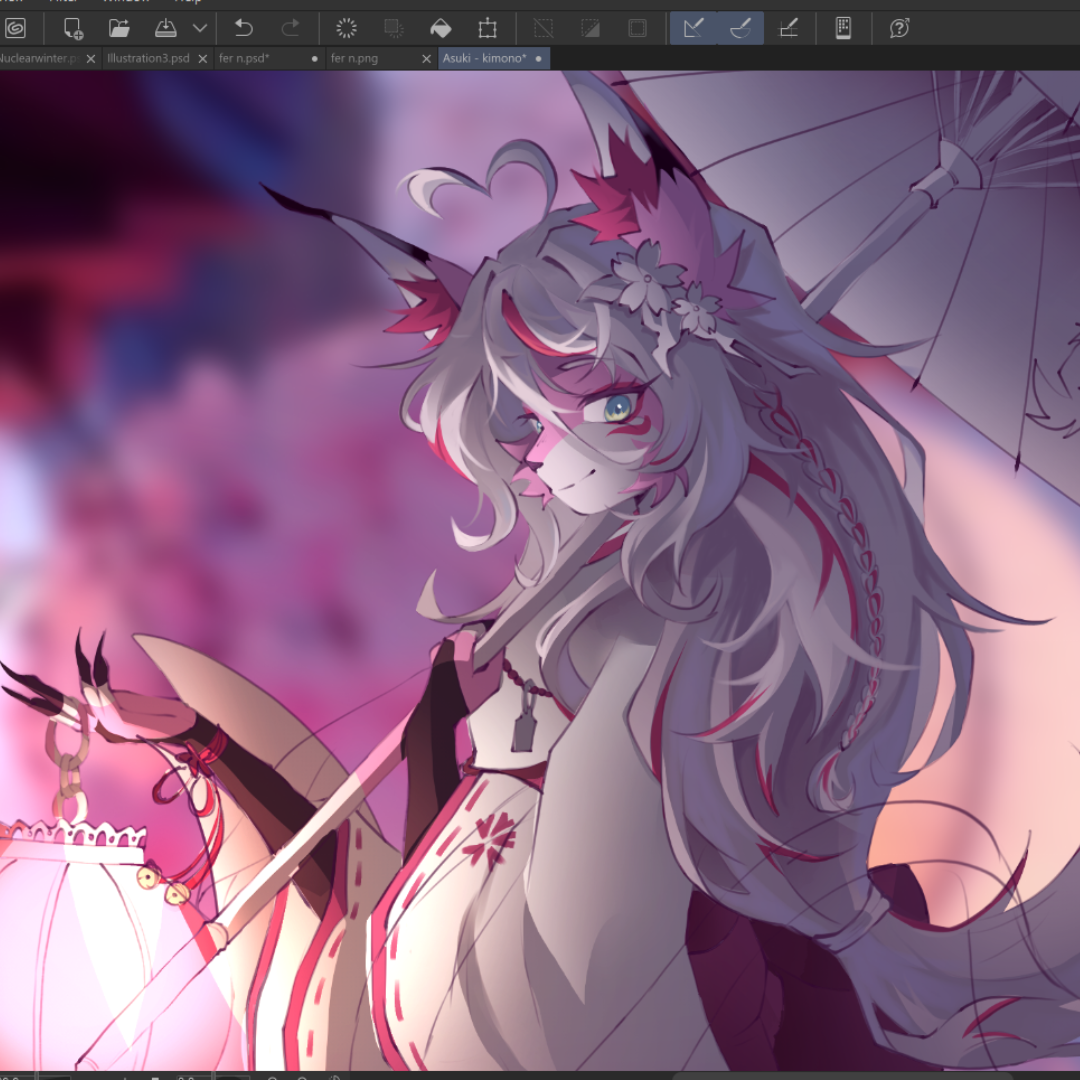
Task: Close the Illustration3.psd tab
Action: pyautogui.click(x=202, y=59)
